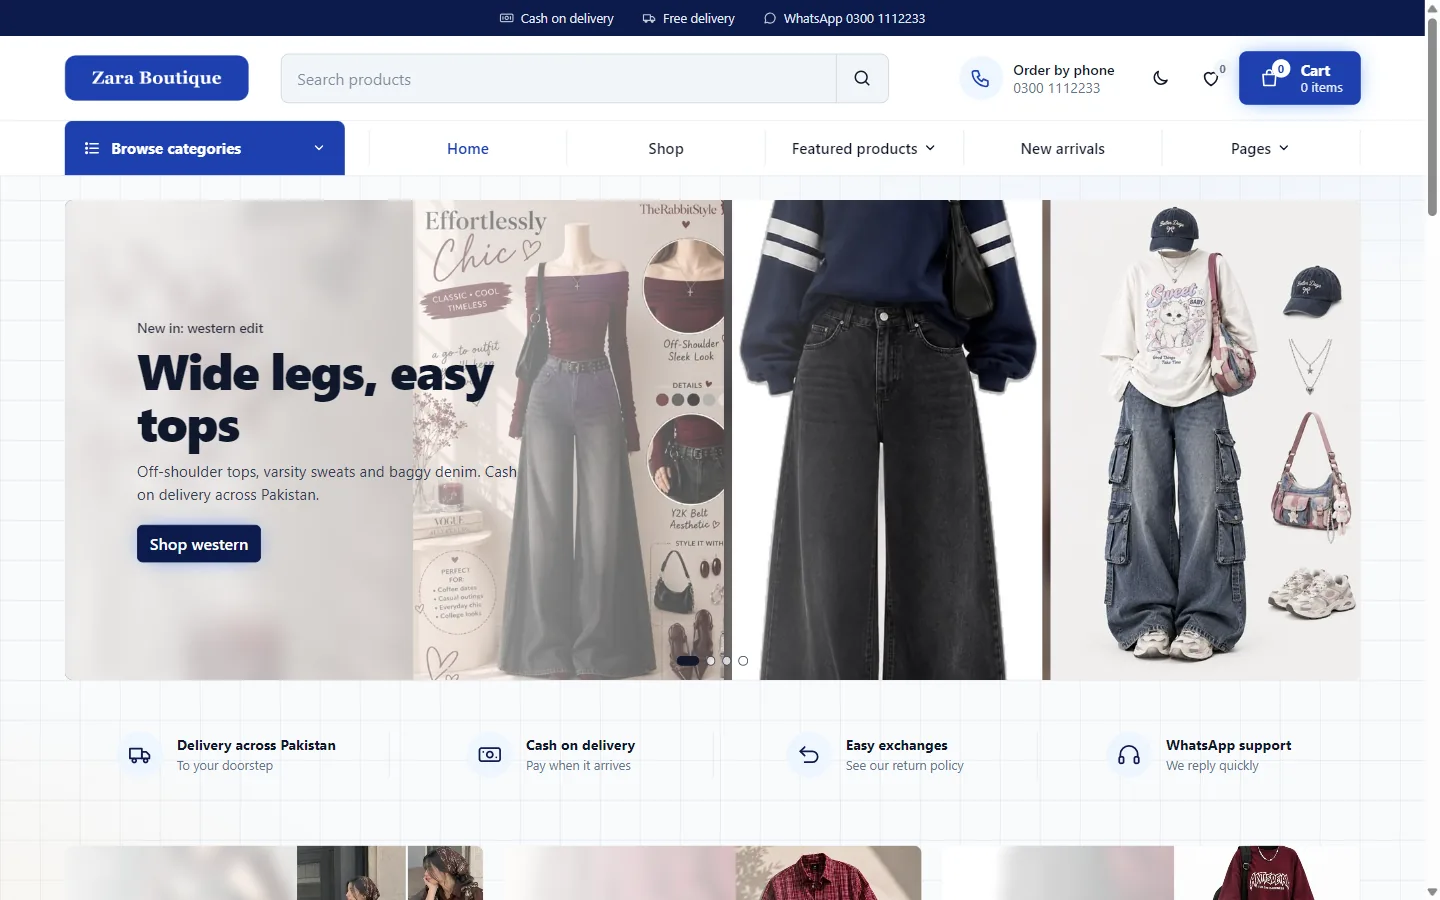This screenshot has height=900, width=1440.
Task: Click the easy exchanges return arrow icon
Action: click(x=809, y=755)
